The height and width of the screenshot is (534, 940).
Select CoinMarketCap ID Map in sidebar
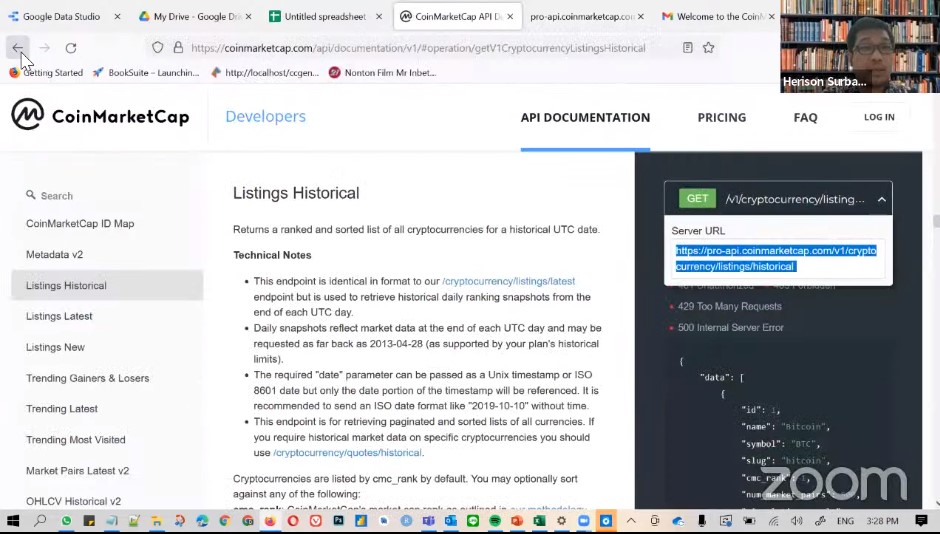tap(80, 224)
